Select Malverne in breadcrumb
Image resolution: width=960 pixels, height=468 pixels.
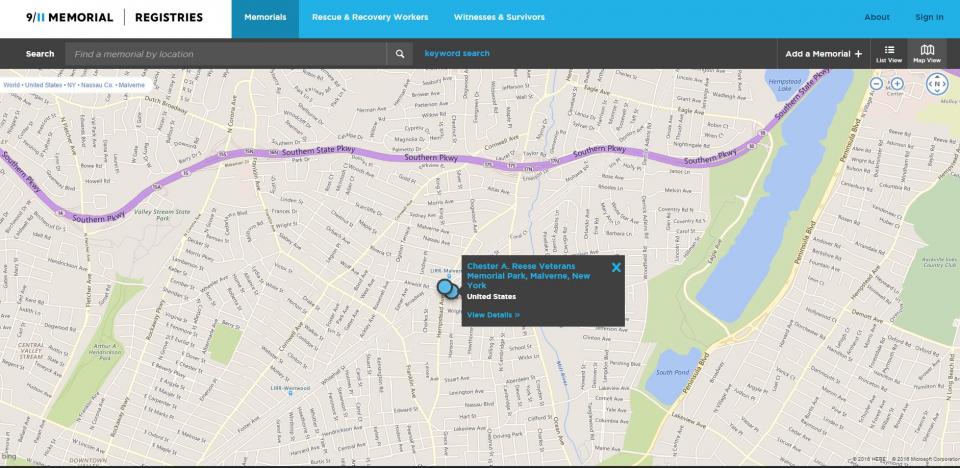(x=132, y=85)
